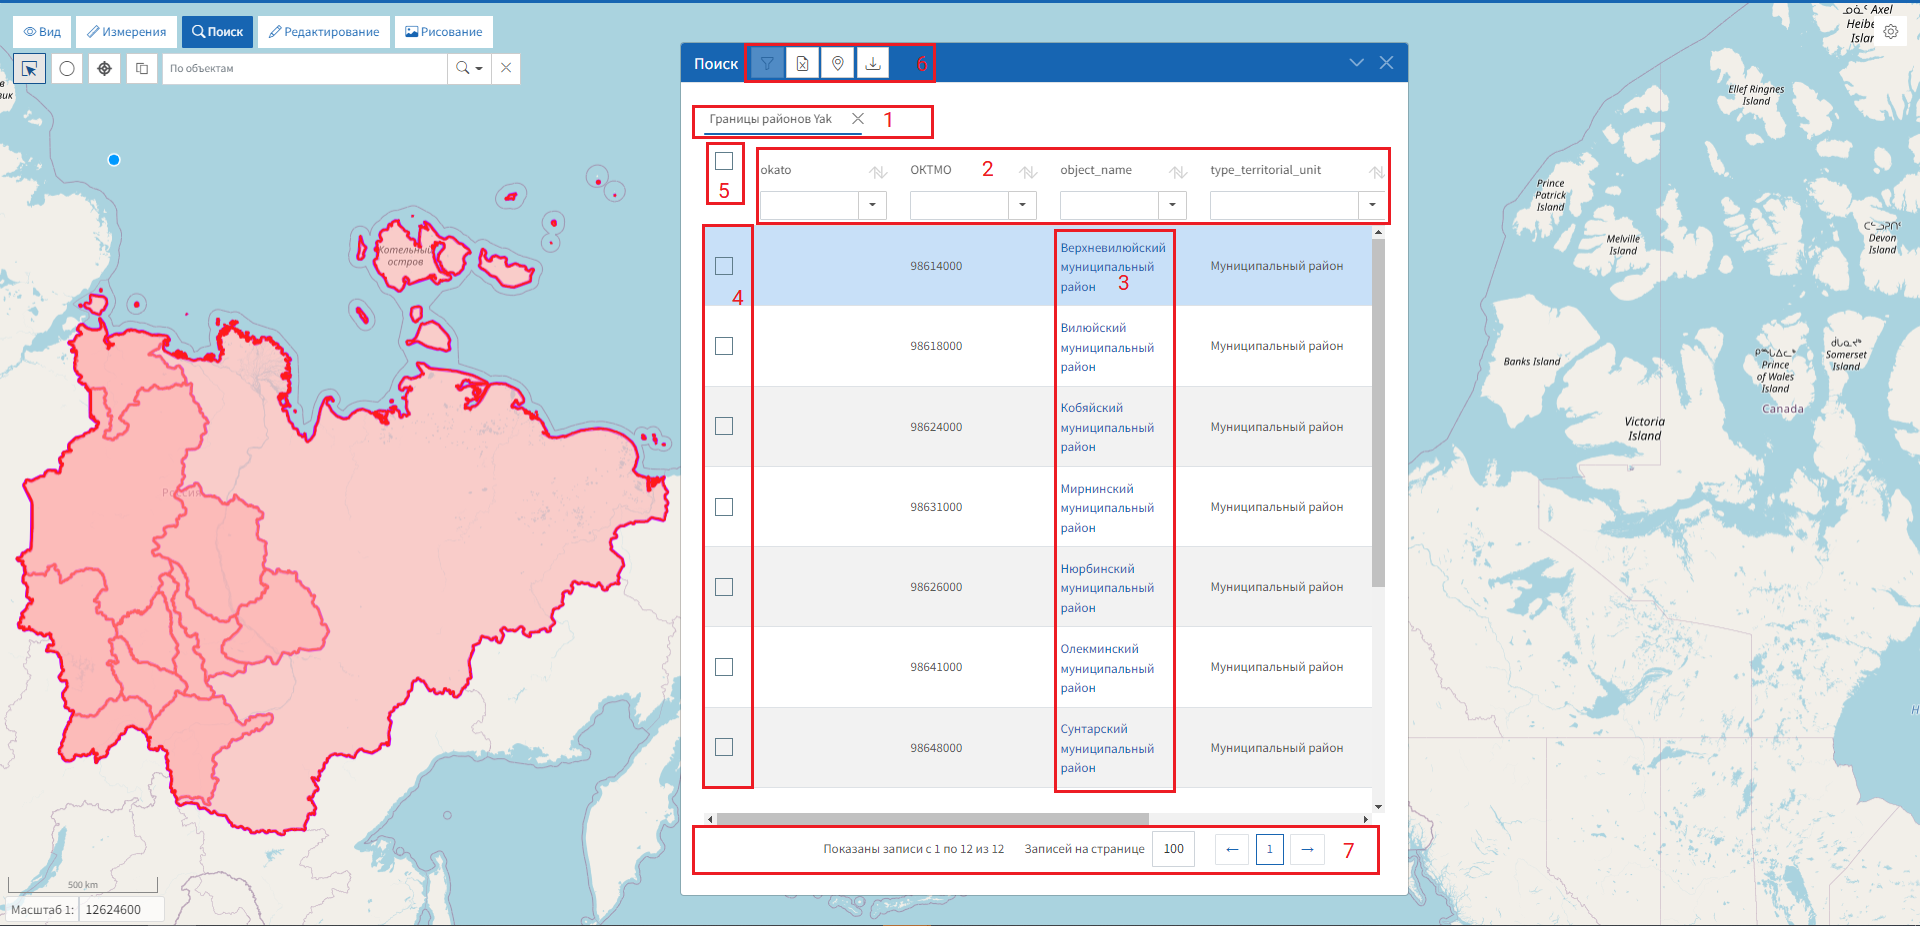The width and height of the screenshot is (1920, 926).
Task: Open the okato column filter dropdown
Action: 872,205
